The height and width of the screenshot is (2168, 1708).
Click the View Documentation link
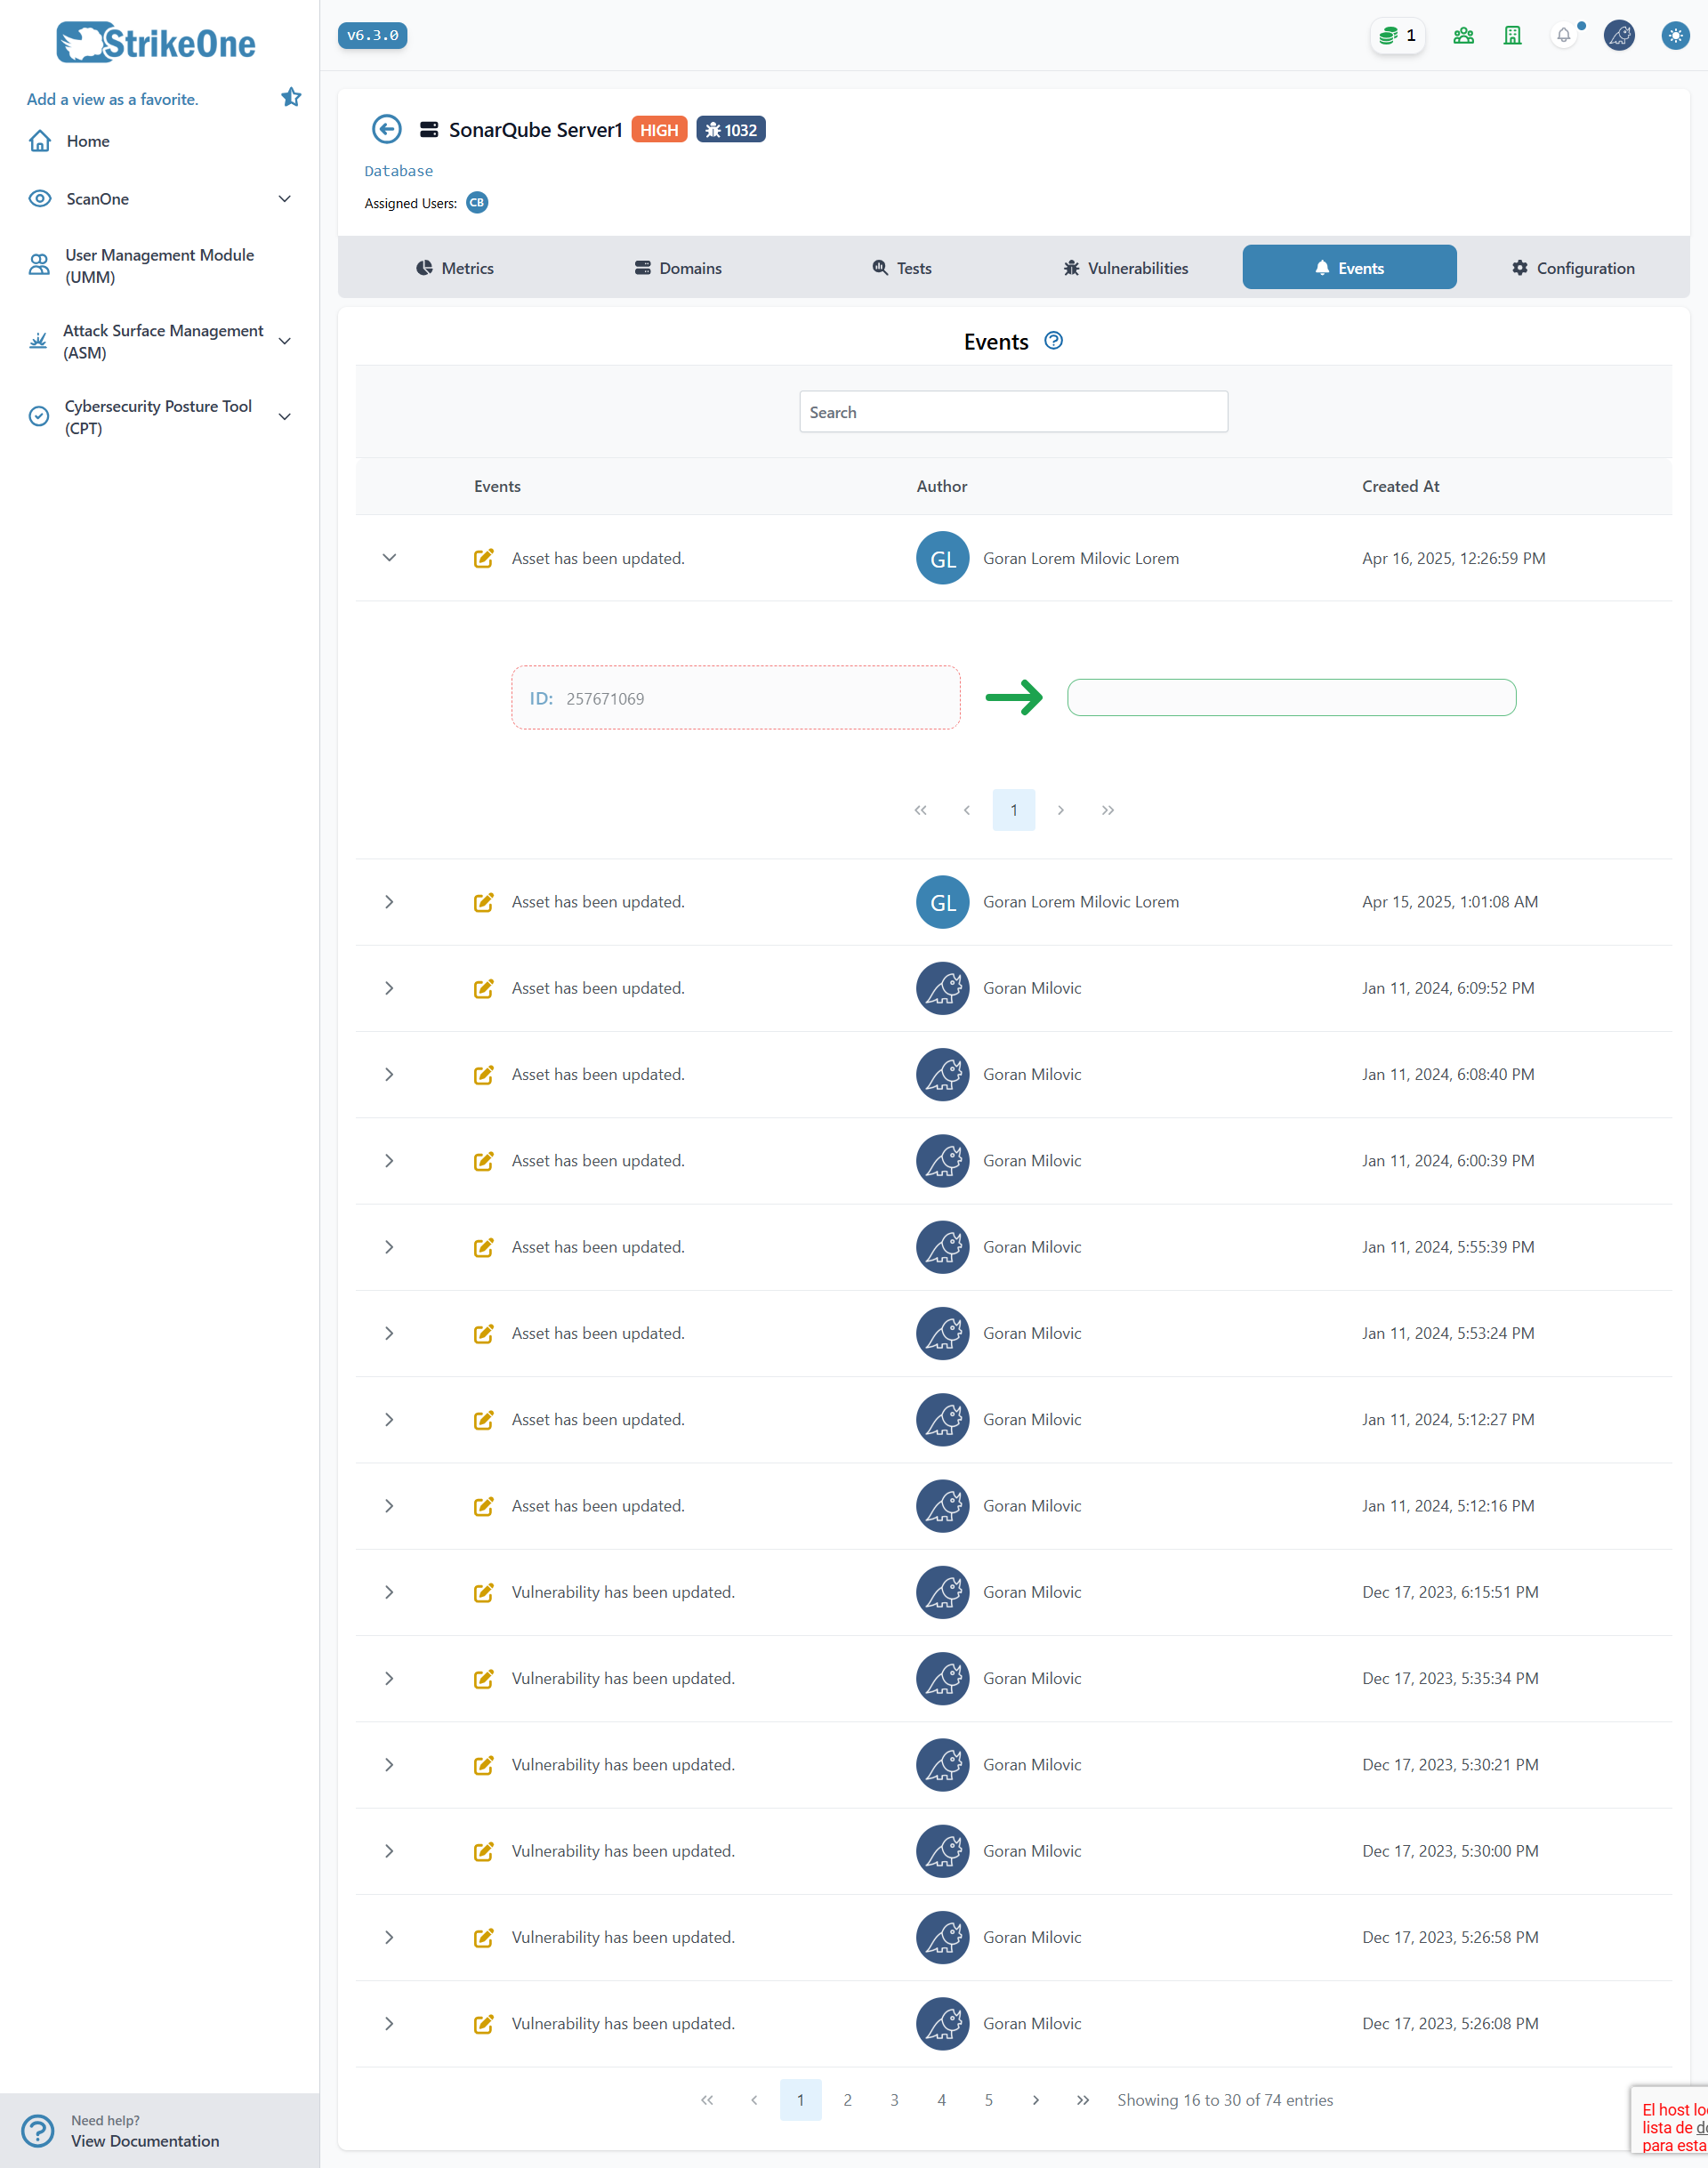(x=145, y=2141)
